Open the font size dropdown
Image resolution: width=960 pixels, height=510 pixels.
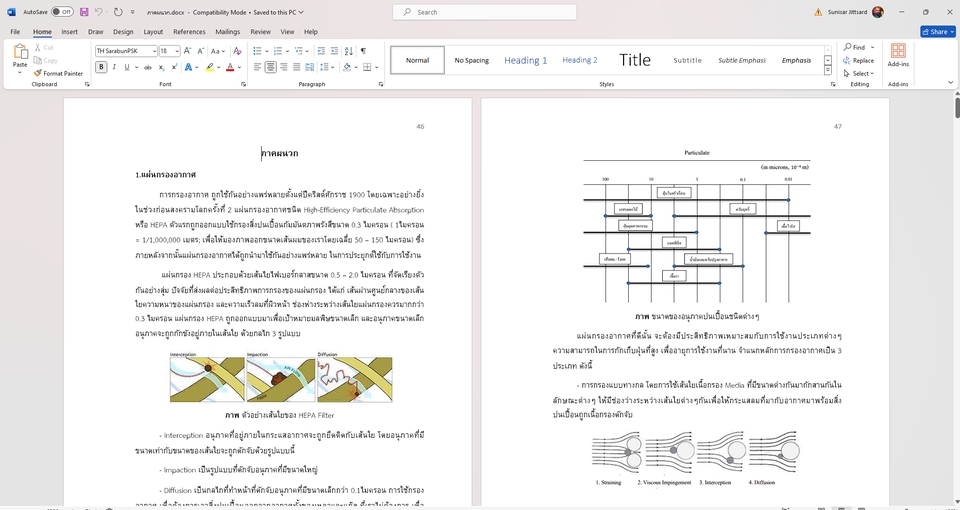(177, 50)
